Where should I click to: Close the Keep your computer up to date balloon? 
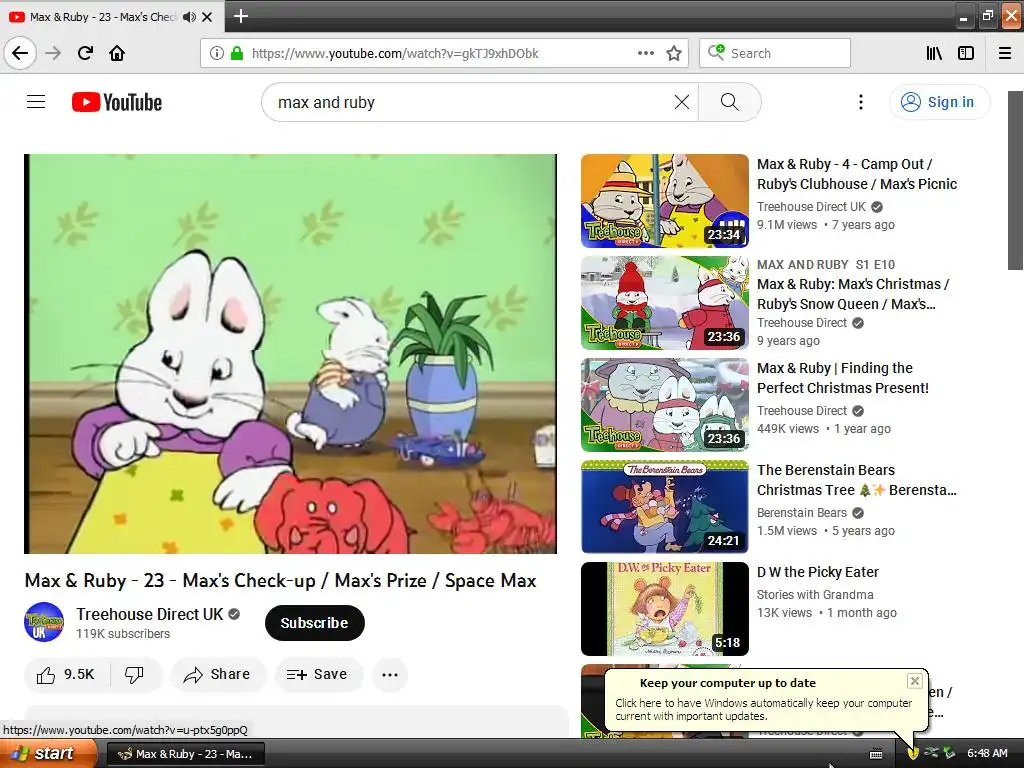(x=914, y=681)
